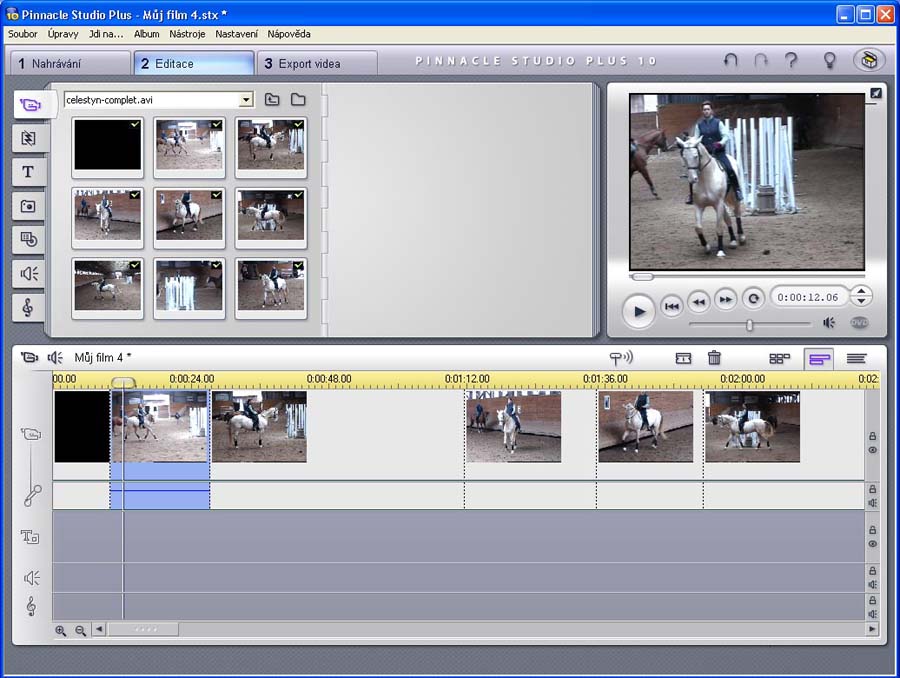900x678 pixels.
Task: Switch to the Storyboard view
Action: click(779, 358)
